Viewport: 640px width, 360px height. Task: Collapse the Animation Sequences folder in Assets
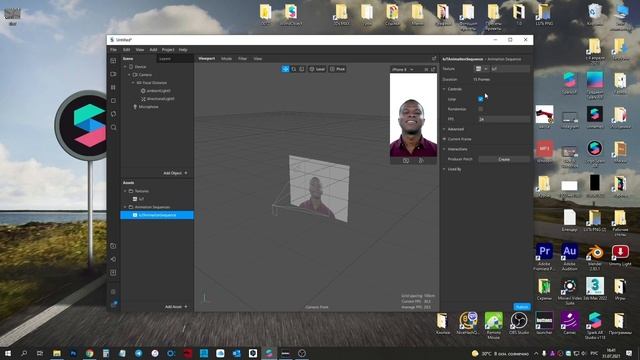[x=125, y=207]
